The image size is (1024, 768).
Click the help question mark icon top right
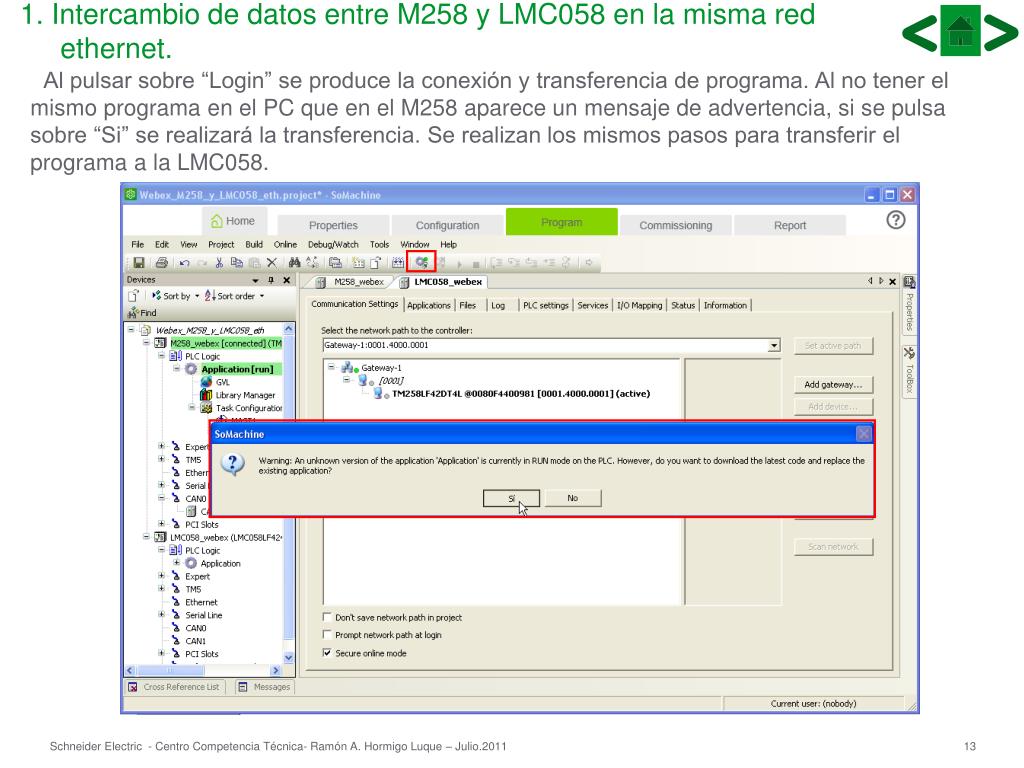(x=896, y=220)
